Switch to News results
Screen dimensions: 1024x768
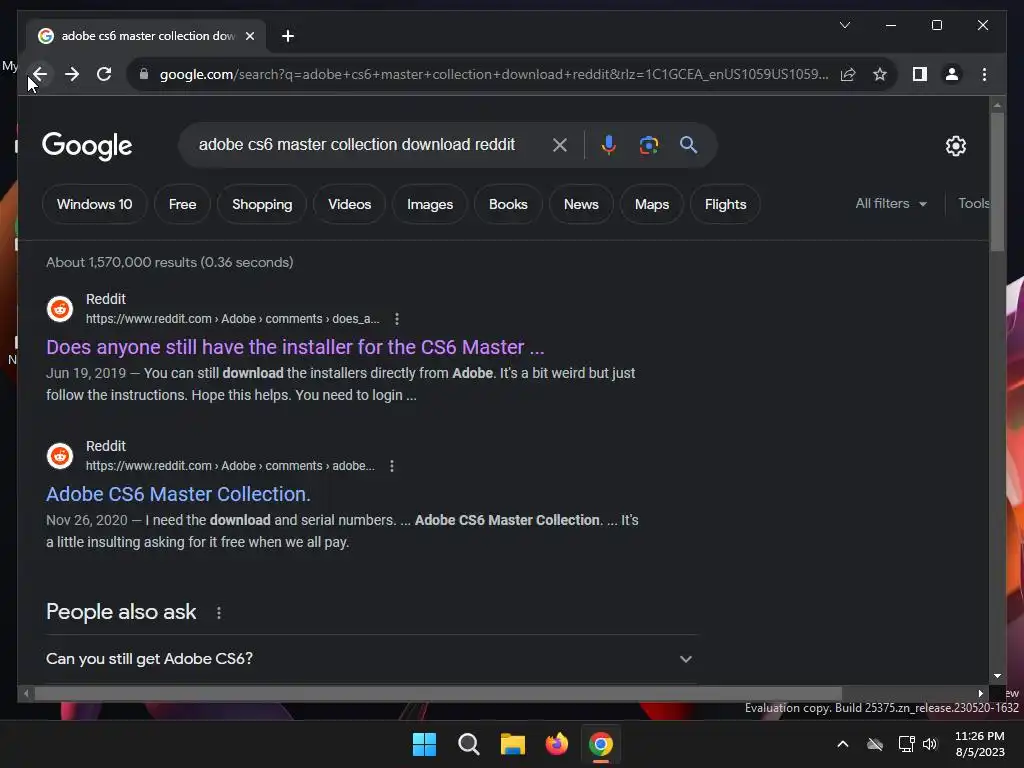[581, 204]
